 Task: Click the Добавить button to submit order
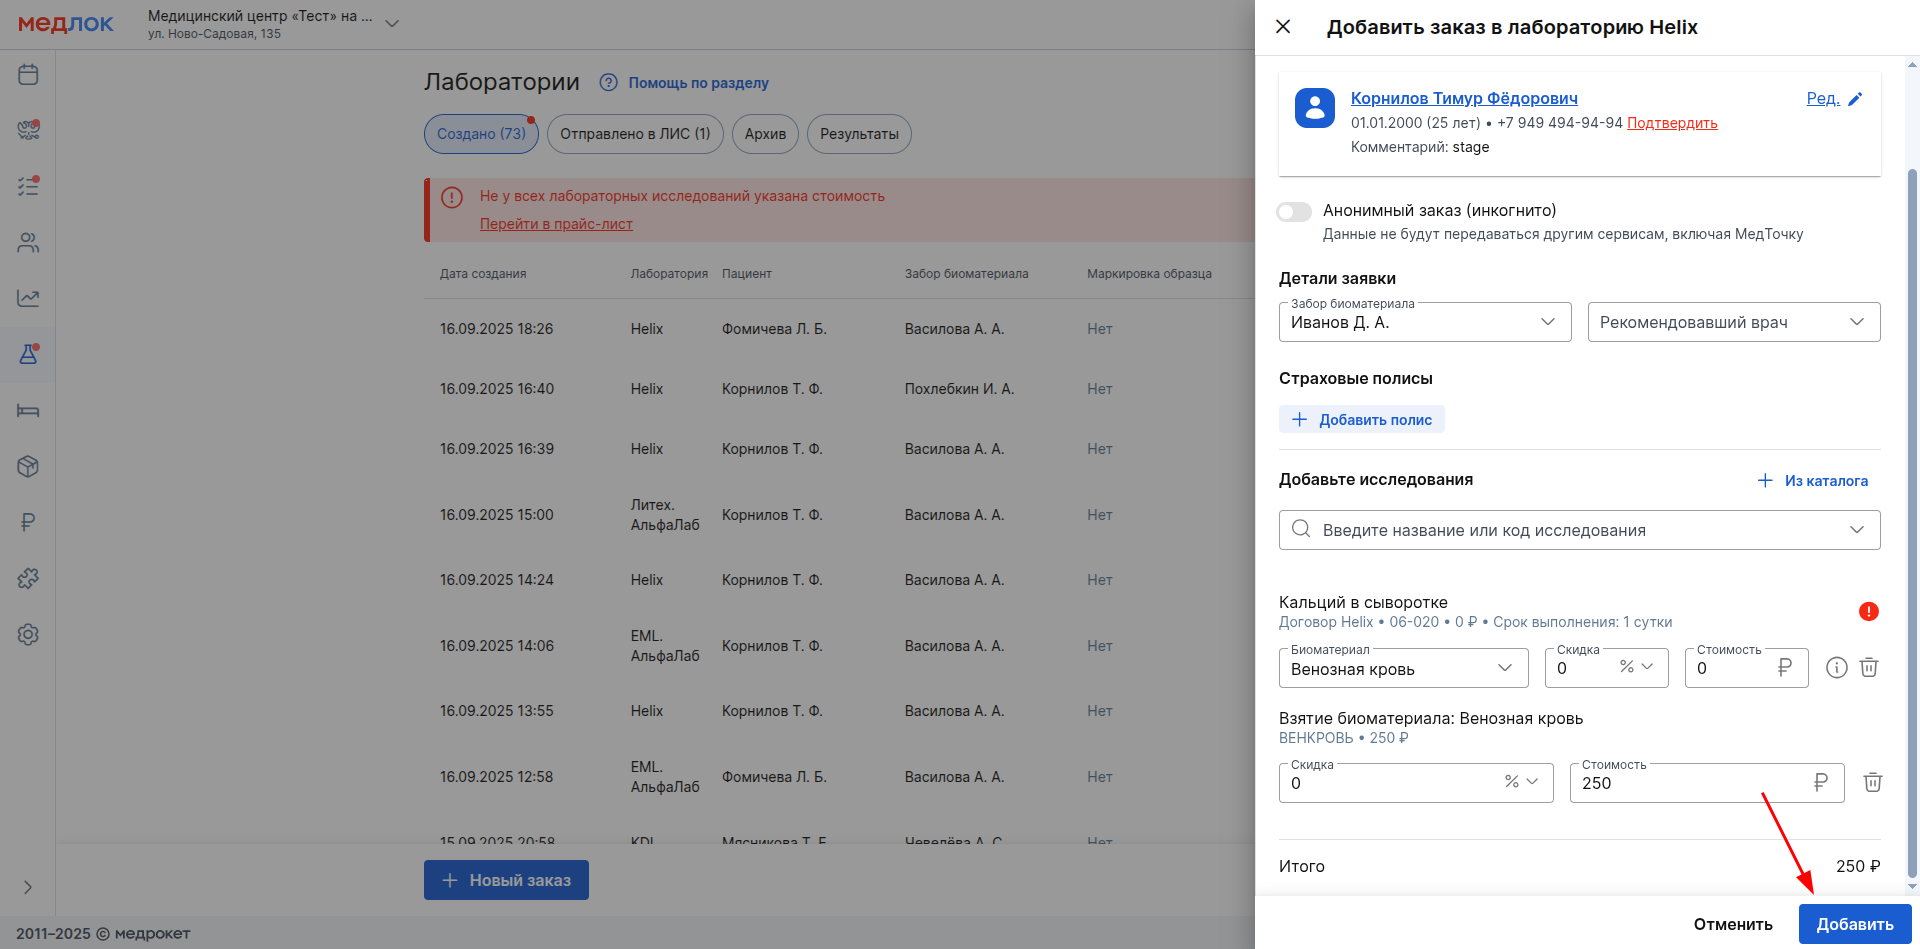[x=1854, y=924]
